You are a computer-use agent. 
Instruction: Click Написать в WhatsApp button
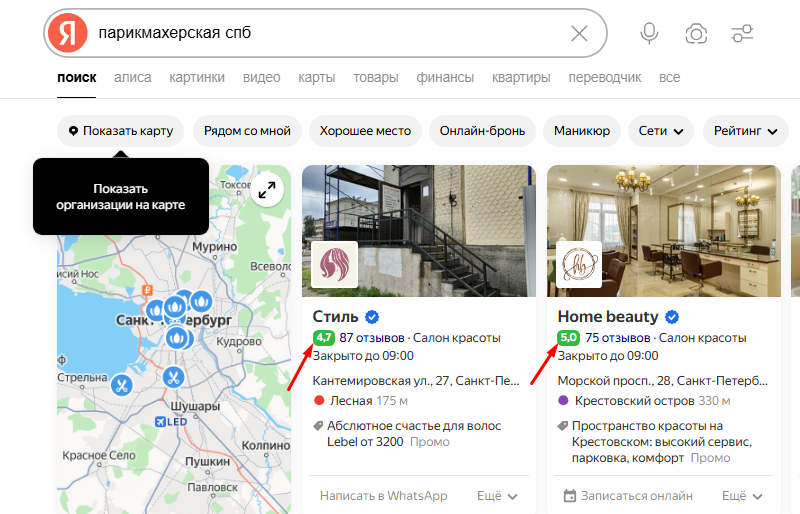coord(384,496)
